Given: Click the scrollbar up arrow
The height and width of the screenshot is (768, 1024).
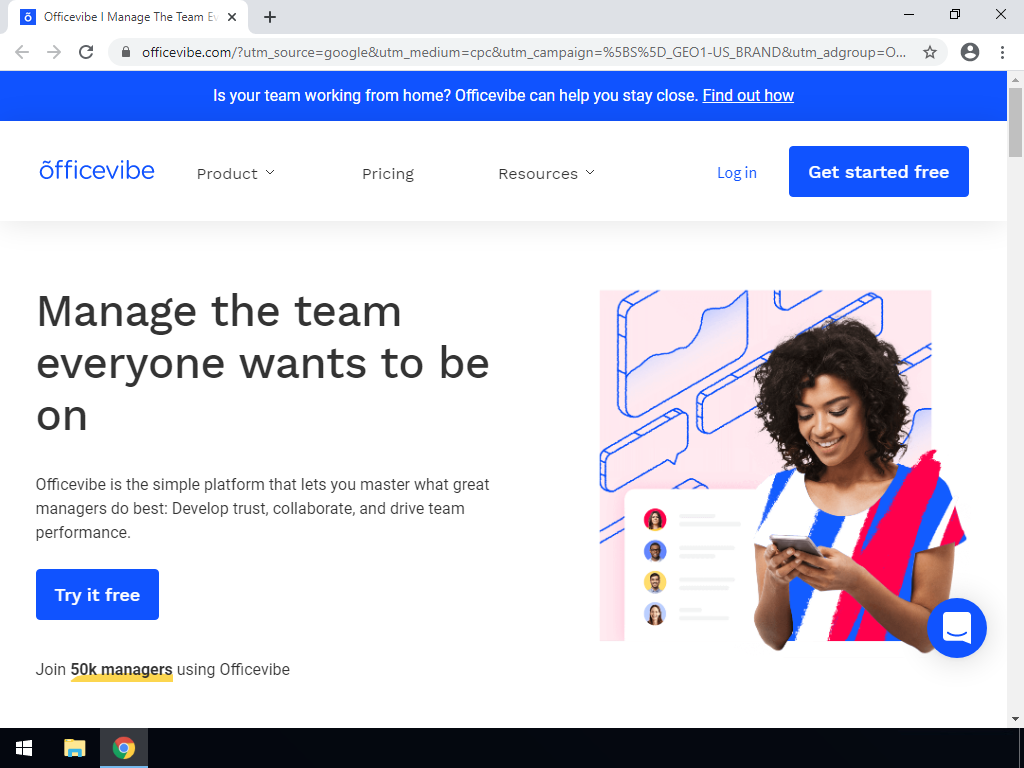Looking at the screenshot, I should tap(1015, 80).
